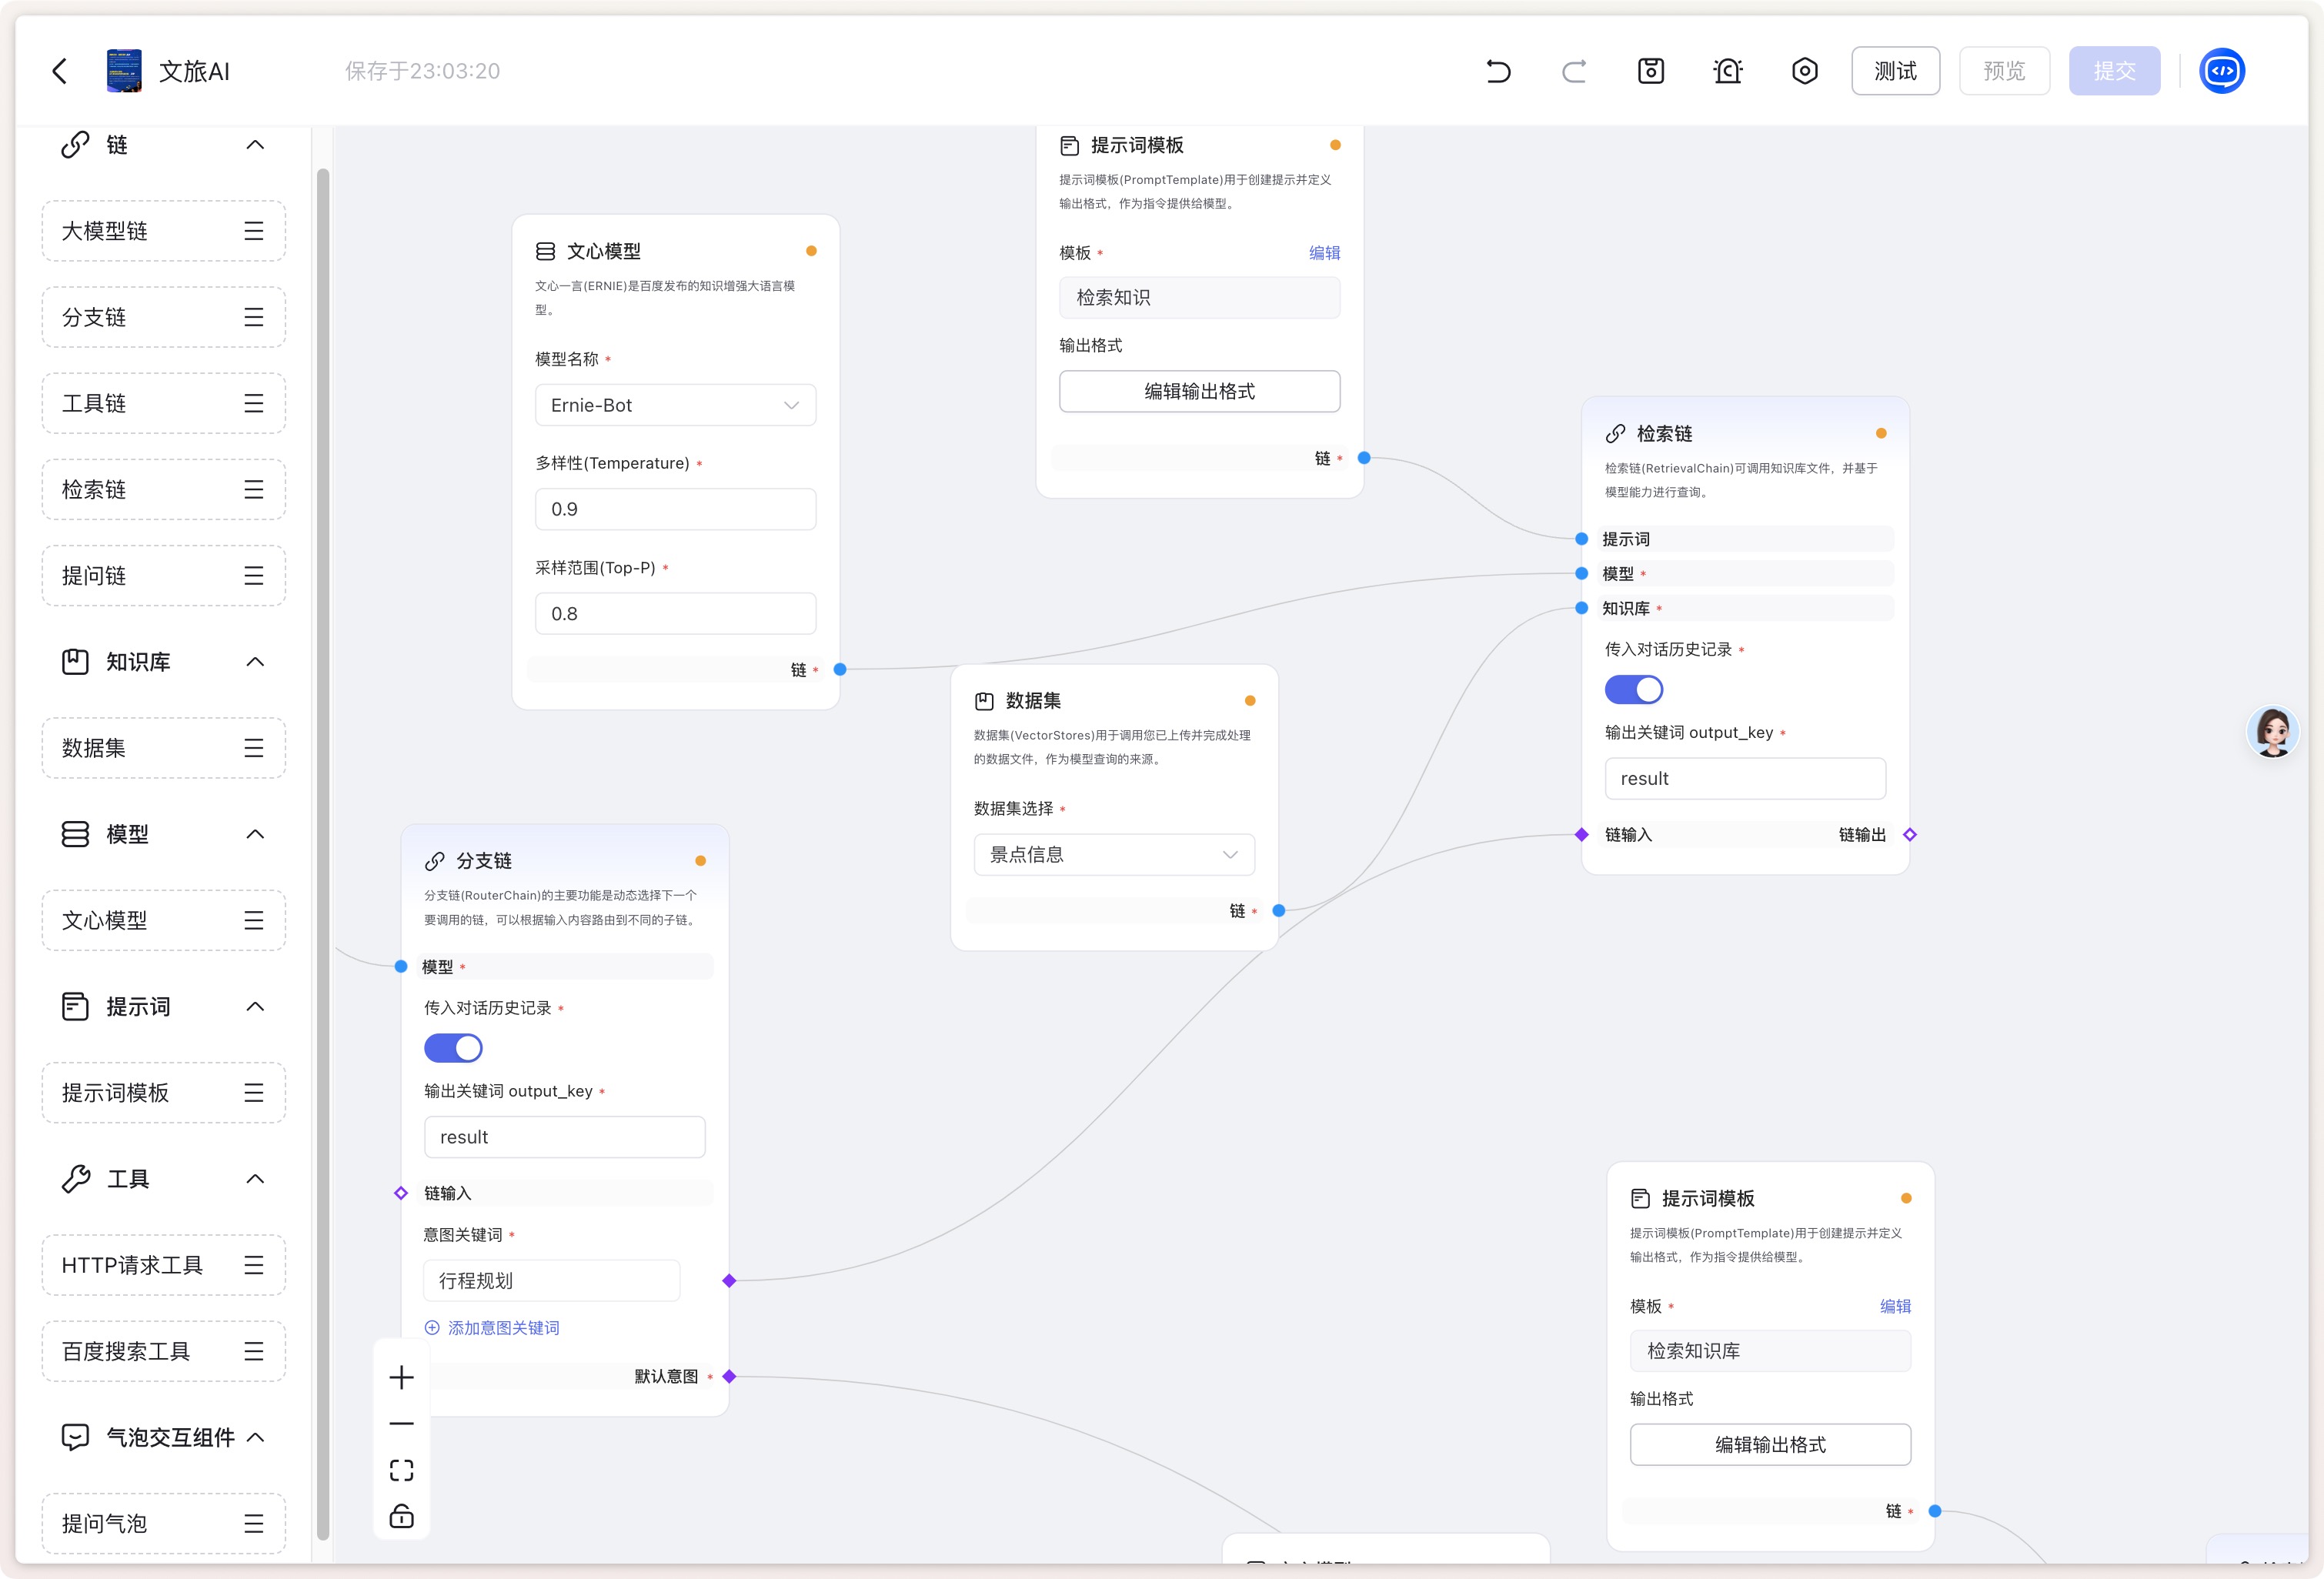Click the 添加意图关键词 link
Image resolution: width=2324 pixels, height=1579 pixels.
coord(502,1328)
